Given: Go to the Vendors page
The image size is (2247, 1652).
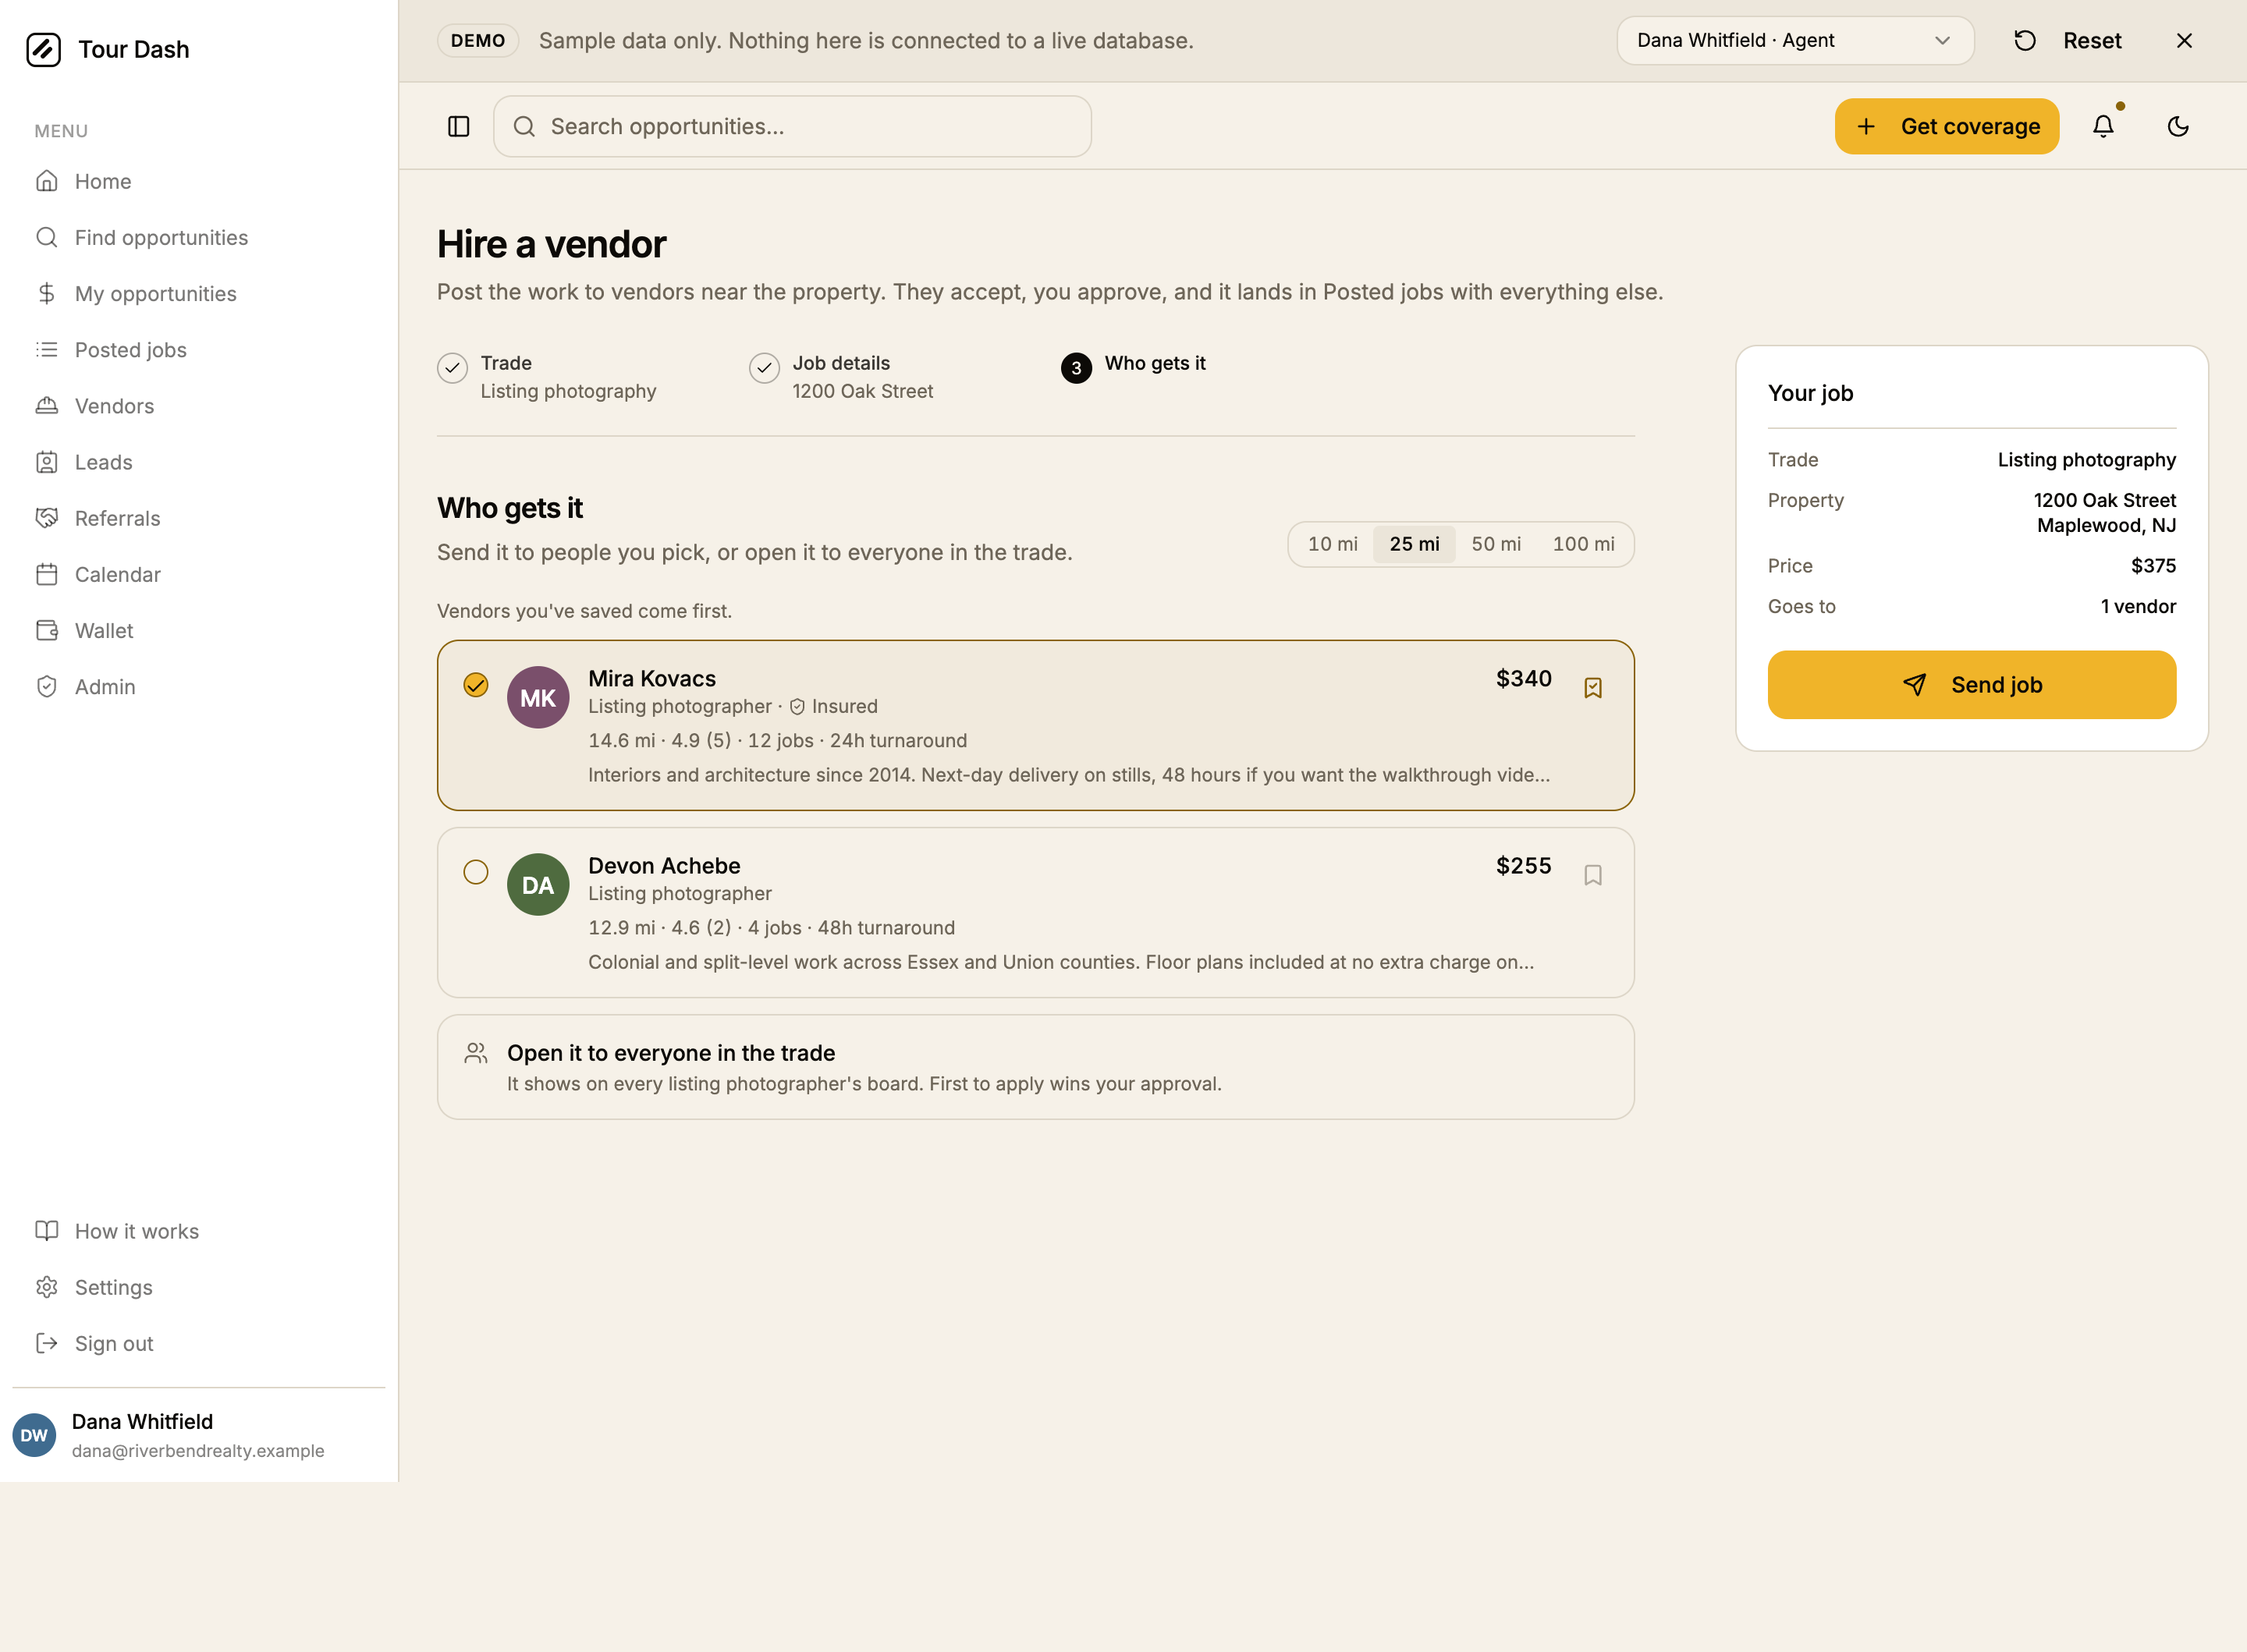Looking at the screenshot, I should pos(198,406).
